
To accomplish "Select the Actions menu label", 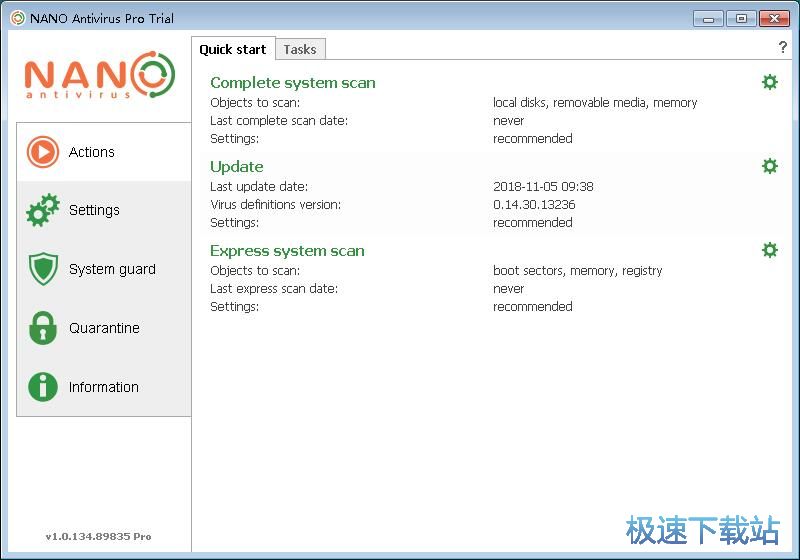I will (91, 152).
